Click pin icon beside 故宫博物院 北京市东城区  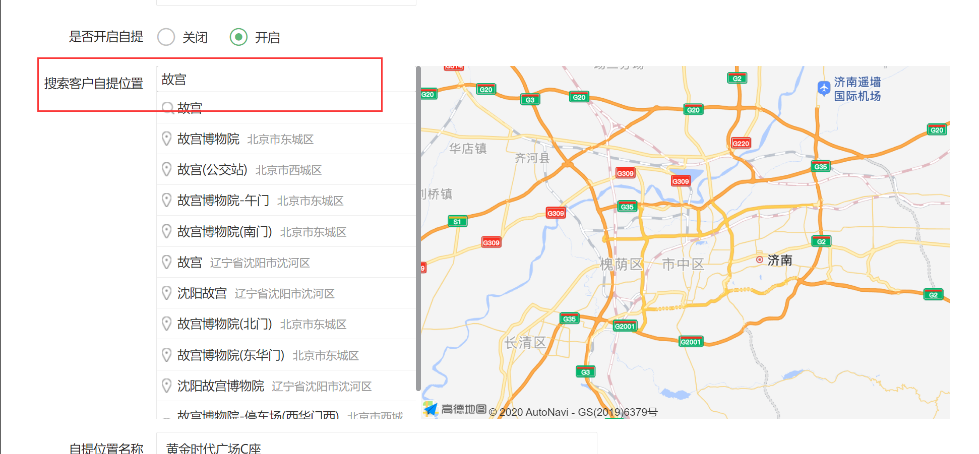[167, 139]
